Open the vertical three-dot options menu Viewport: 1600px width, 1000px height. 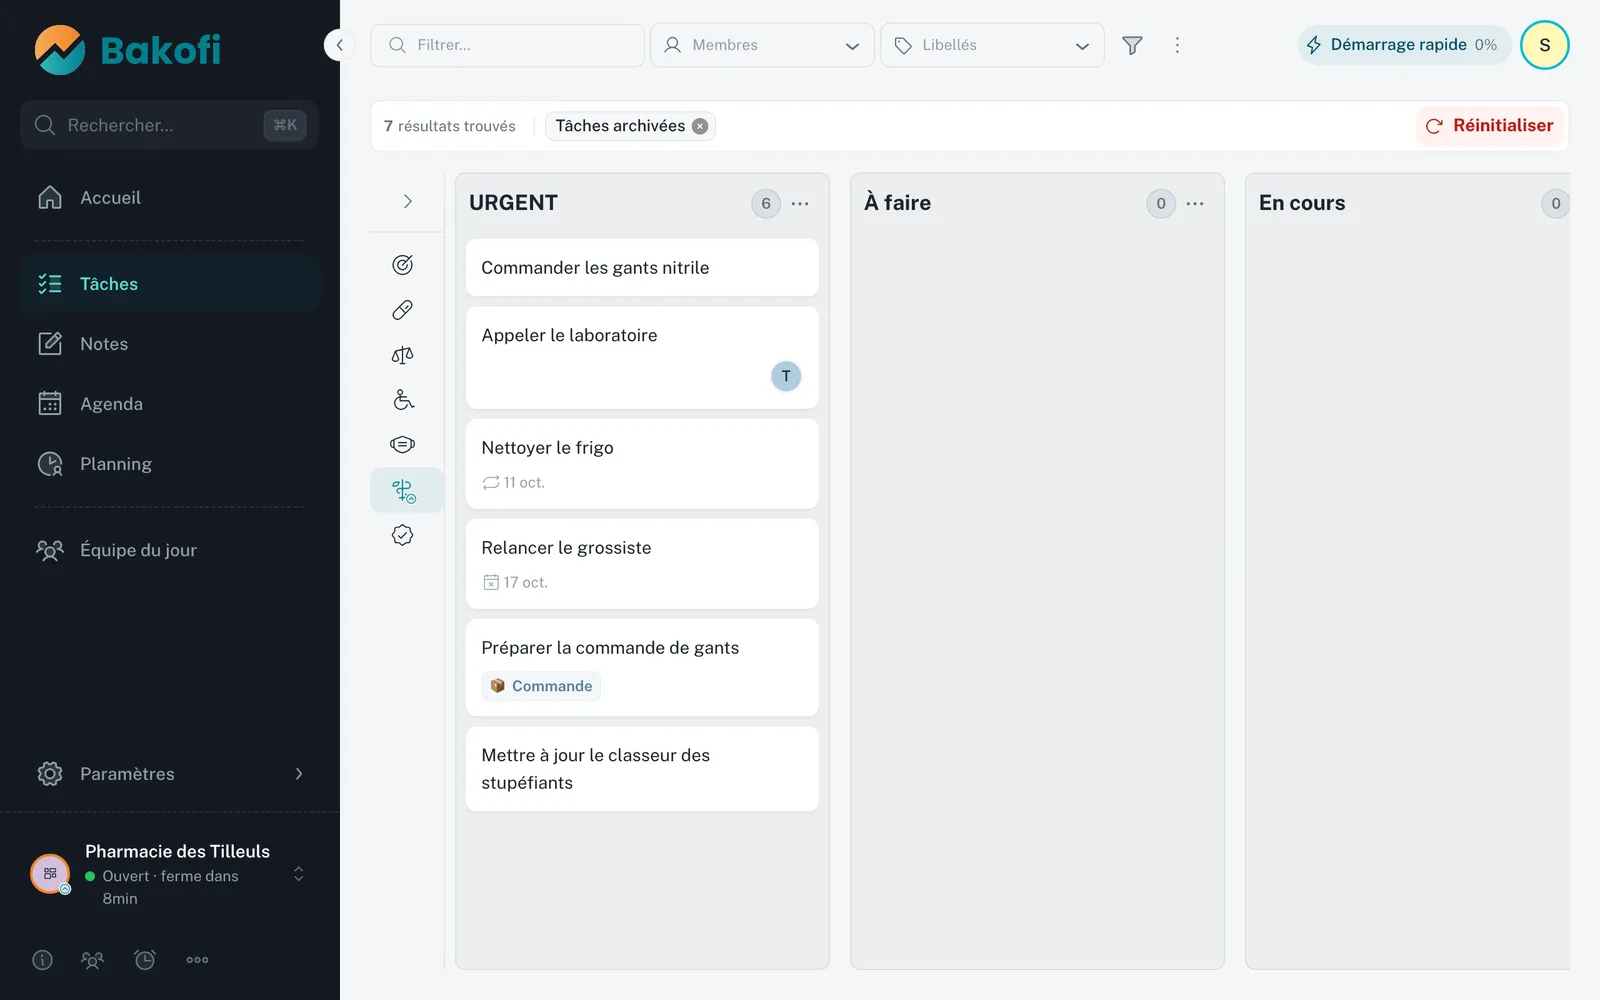[x=1177, y=45]
